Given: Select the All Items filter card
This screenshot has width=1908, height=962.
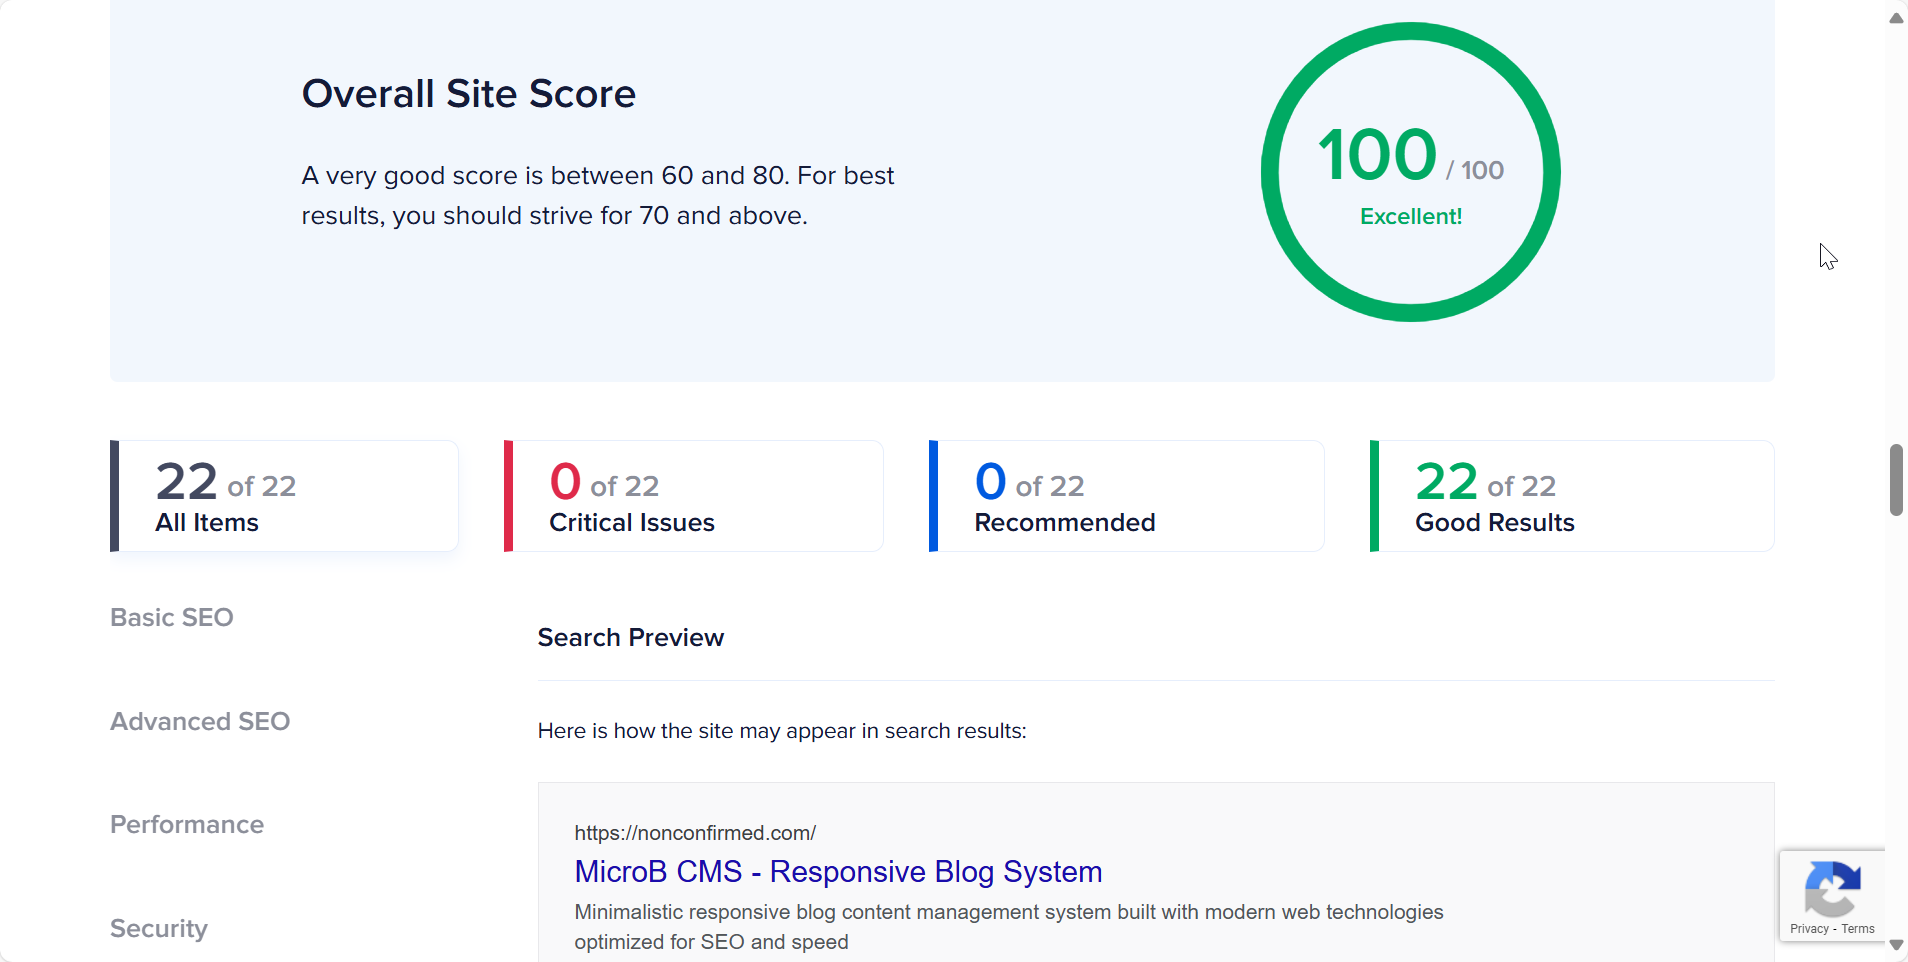Looking at the screenshot, I should [x=284, y=496].
